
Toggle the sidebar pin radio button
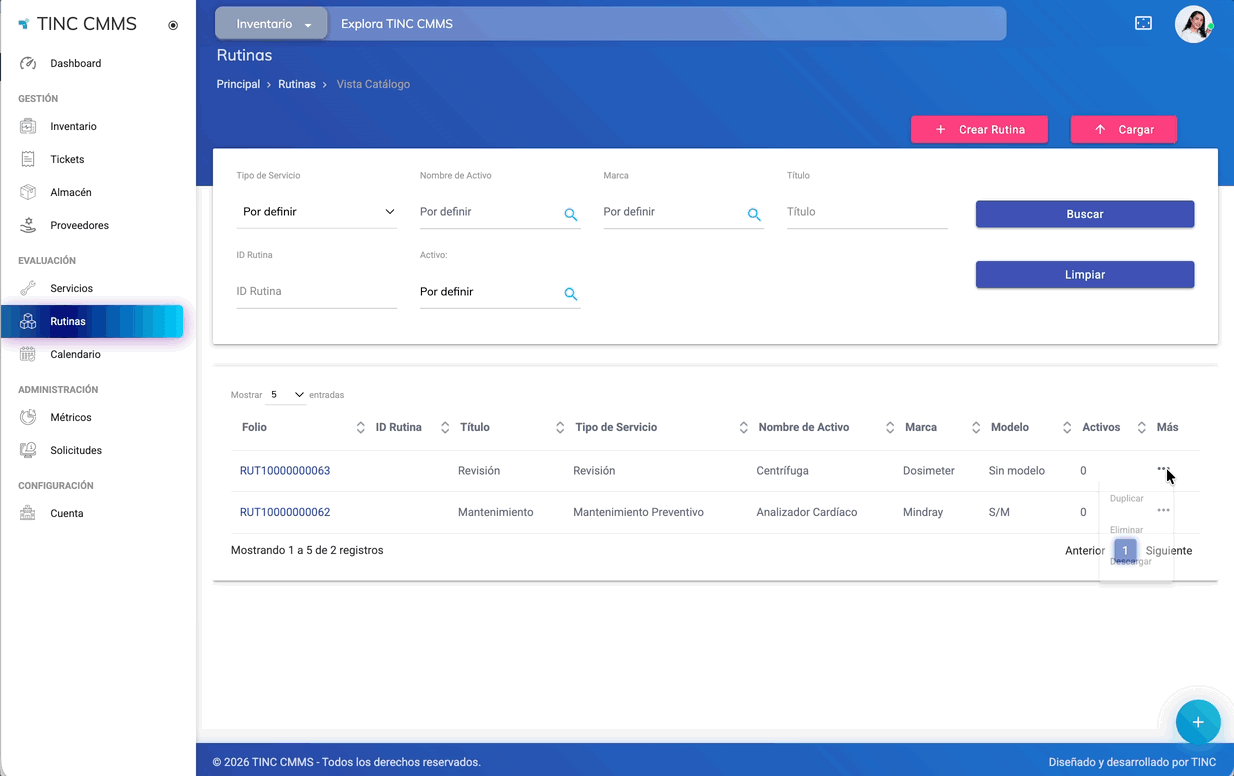point(173,25)
